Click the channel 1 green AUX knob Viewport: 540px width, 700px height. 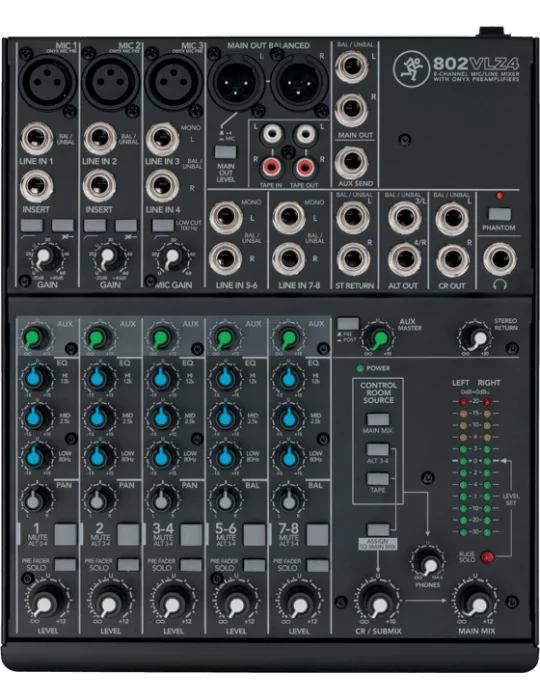(35, 338)
